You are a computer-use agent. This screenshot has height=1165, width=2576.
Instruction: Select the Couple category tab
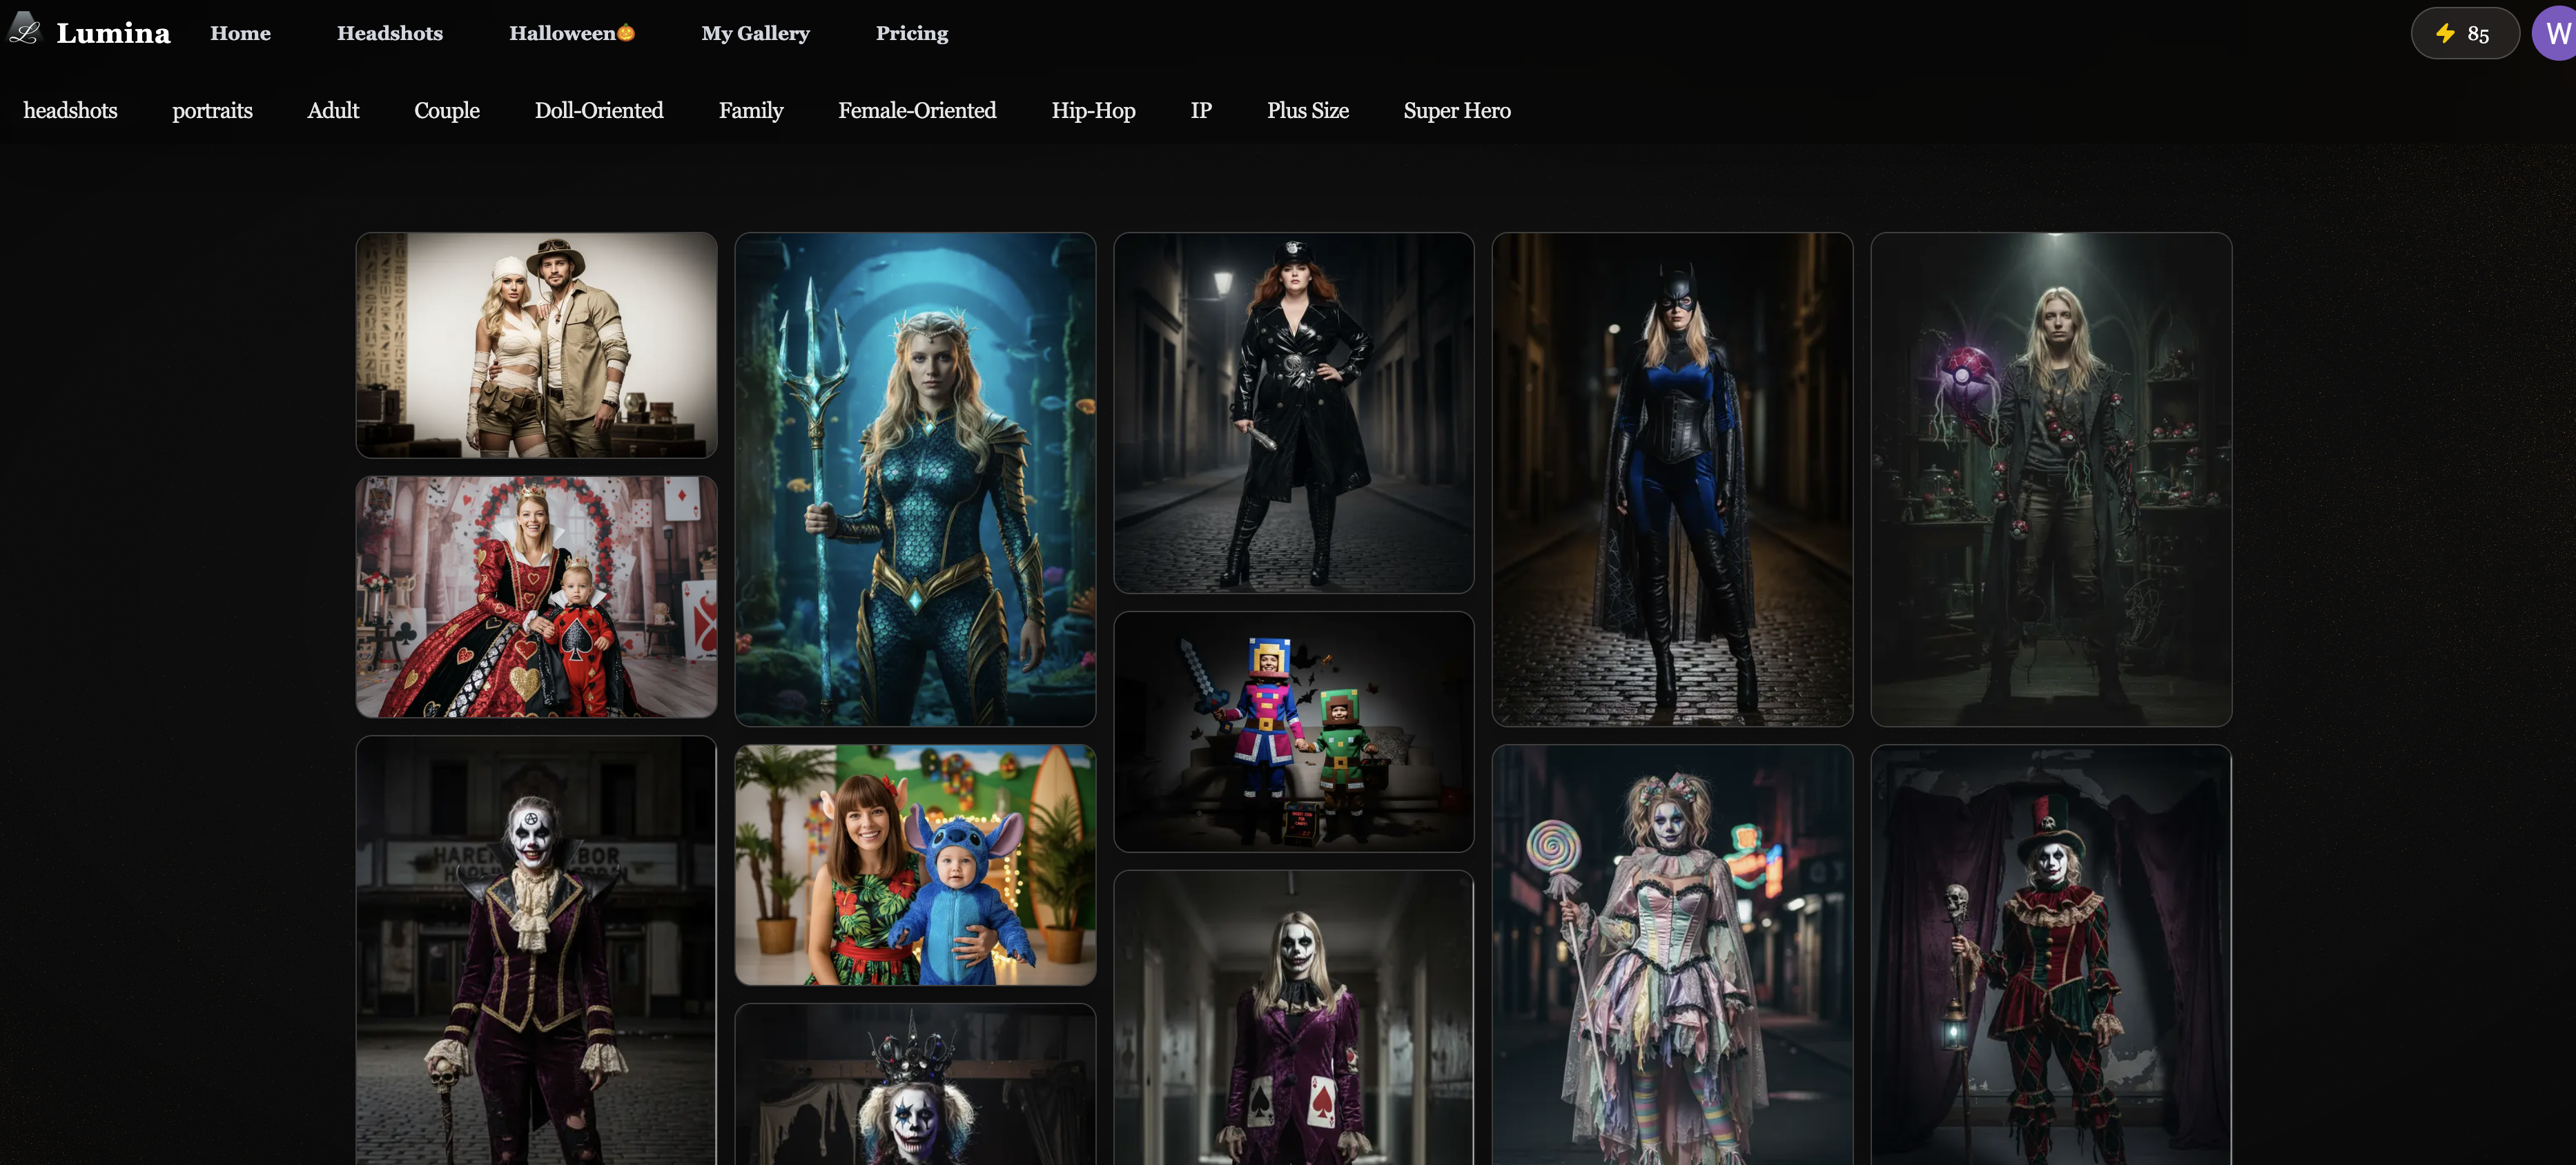[x=446, y=111]
